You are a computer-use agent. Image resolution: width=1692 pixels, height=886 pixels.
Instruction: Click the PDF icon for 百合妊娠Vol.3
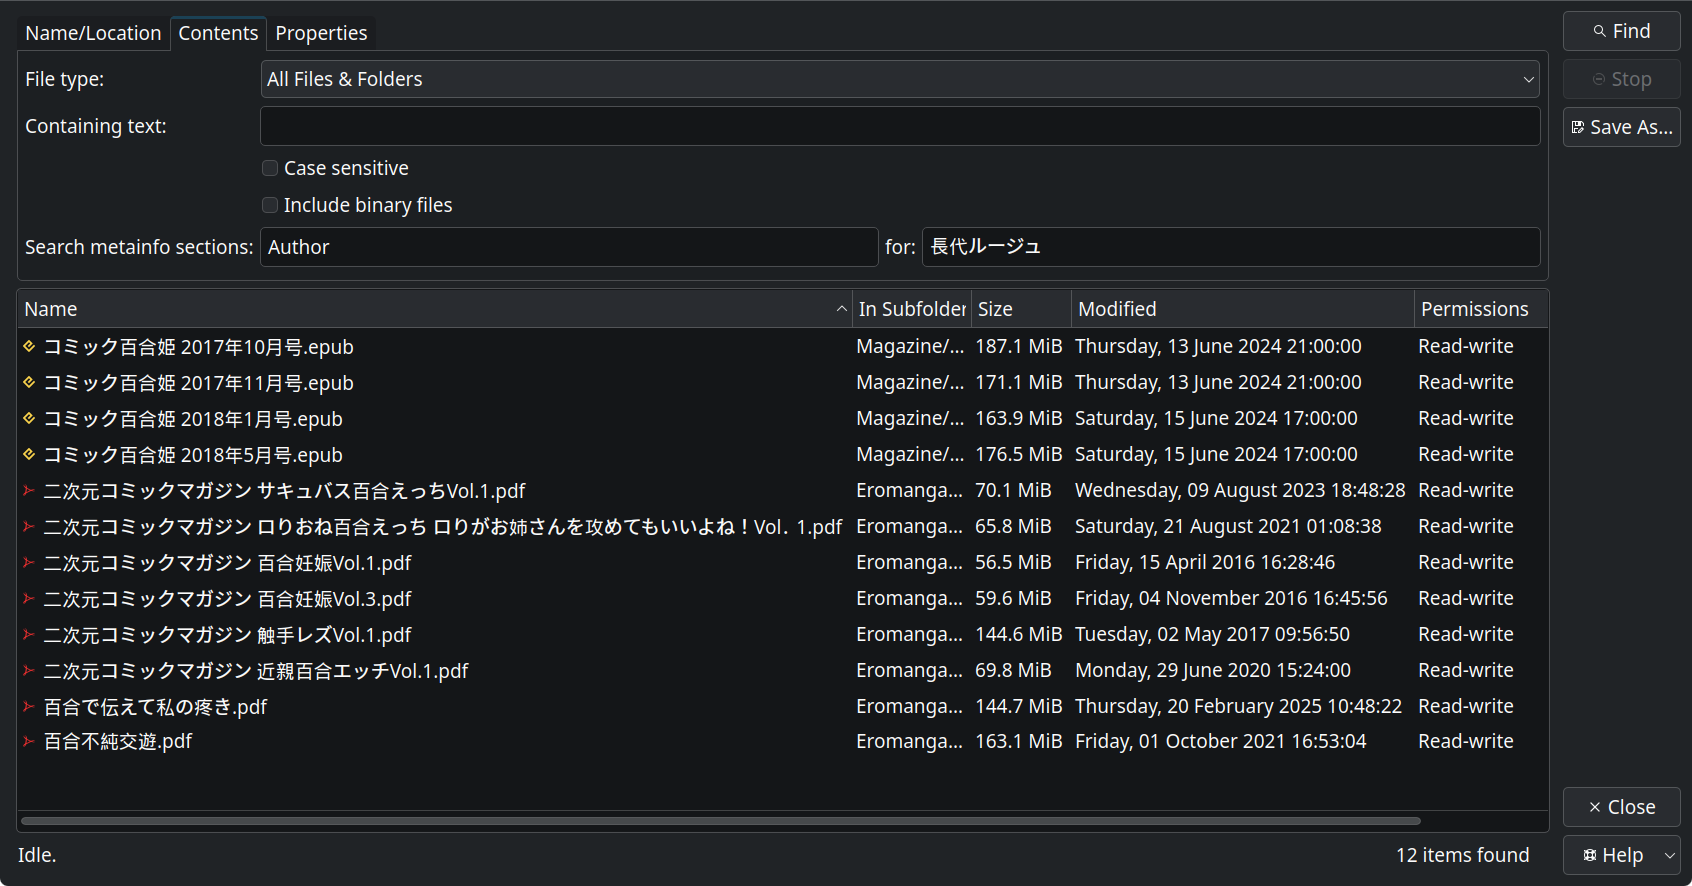29,598
